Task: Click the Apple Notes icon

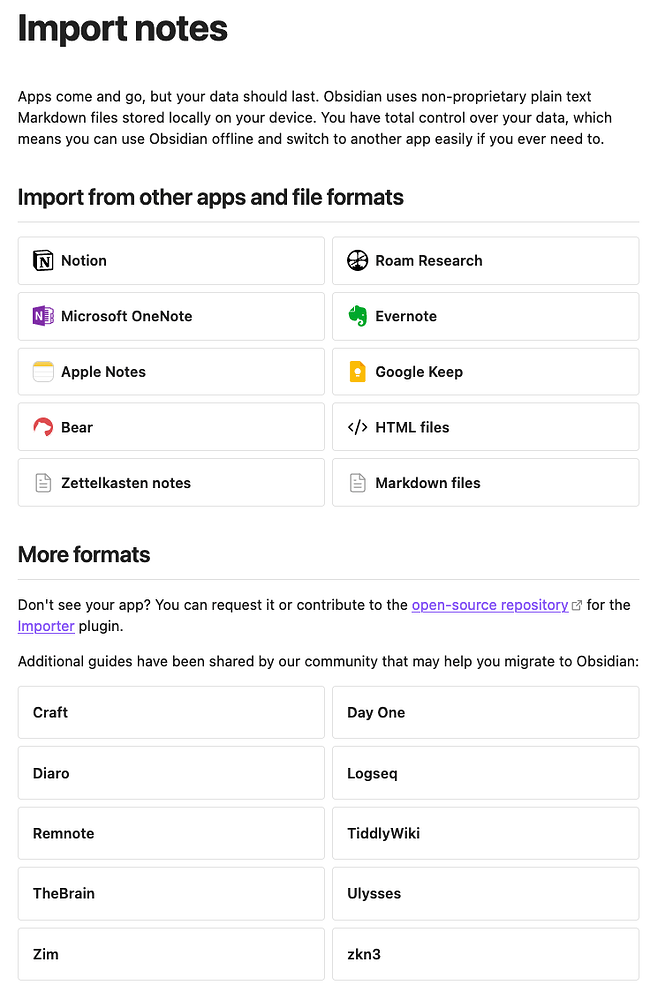Action: (x=42, y=371)
